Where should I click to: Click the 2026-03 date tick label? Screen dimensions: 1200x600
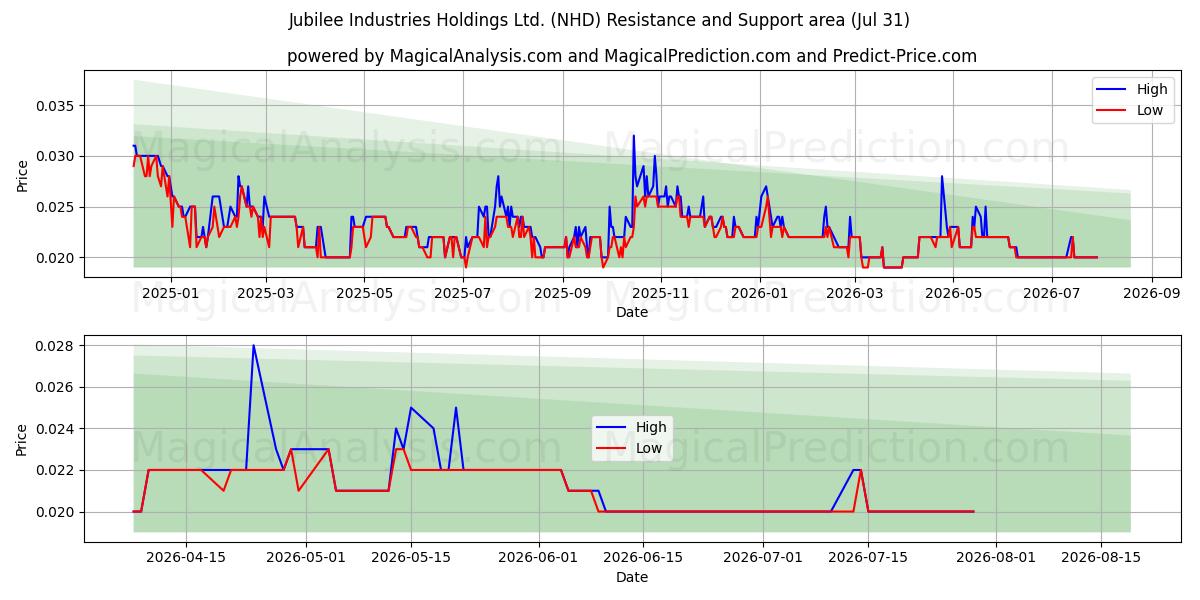tap(854, 293)
